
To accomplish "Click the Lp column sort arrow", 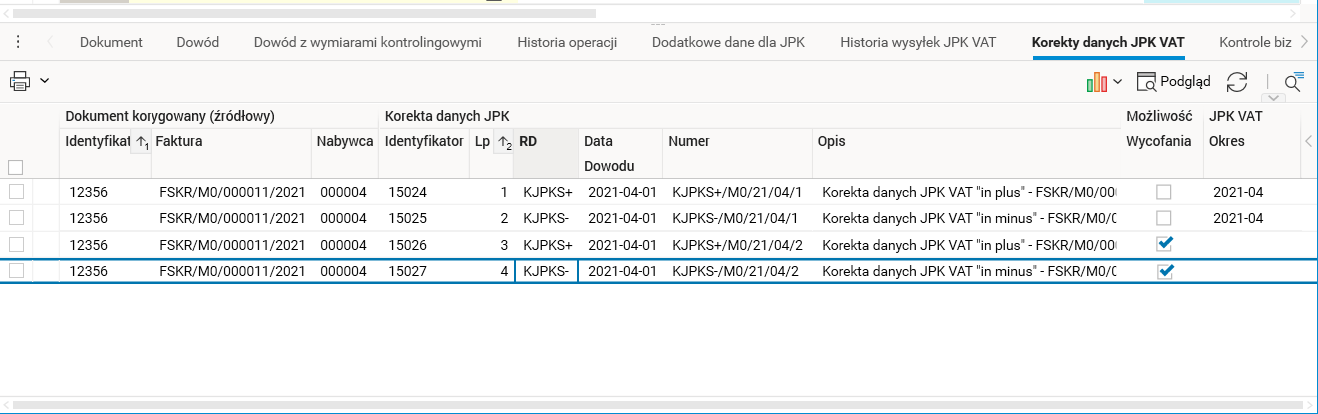I will 503,142.
